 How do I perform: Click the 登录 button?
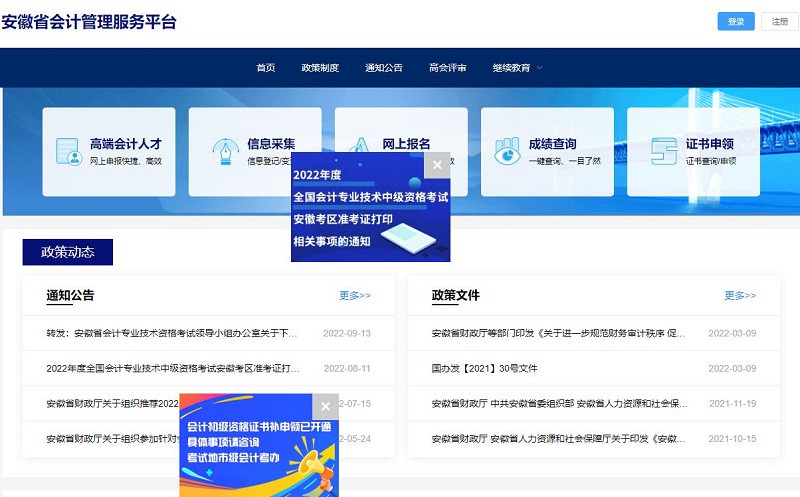tap(736, 21)
